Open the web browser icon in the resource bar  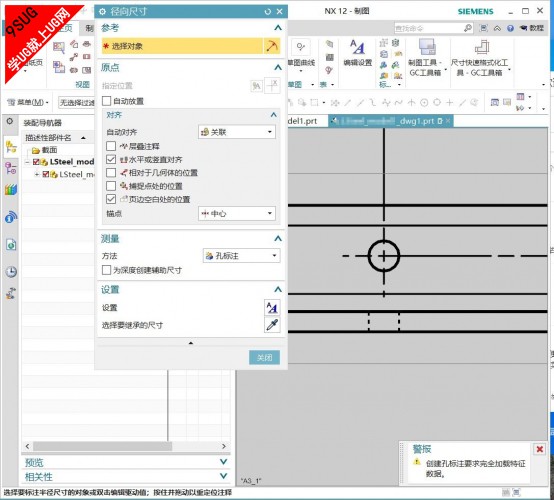11,245
